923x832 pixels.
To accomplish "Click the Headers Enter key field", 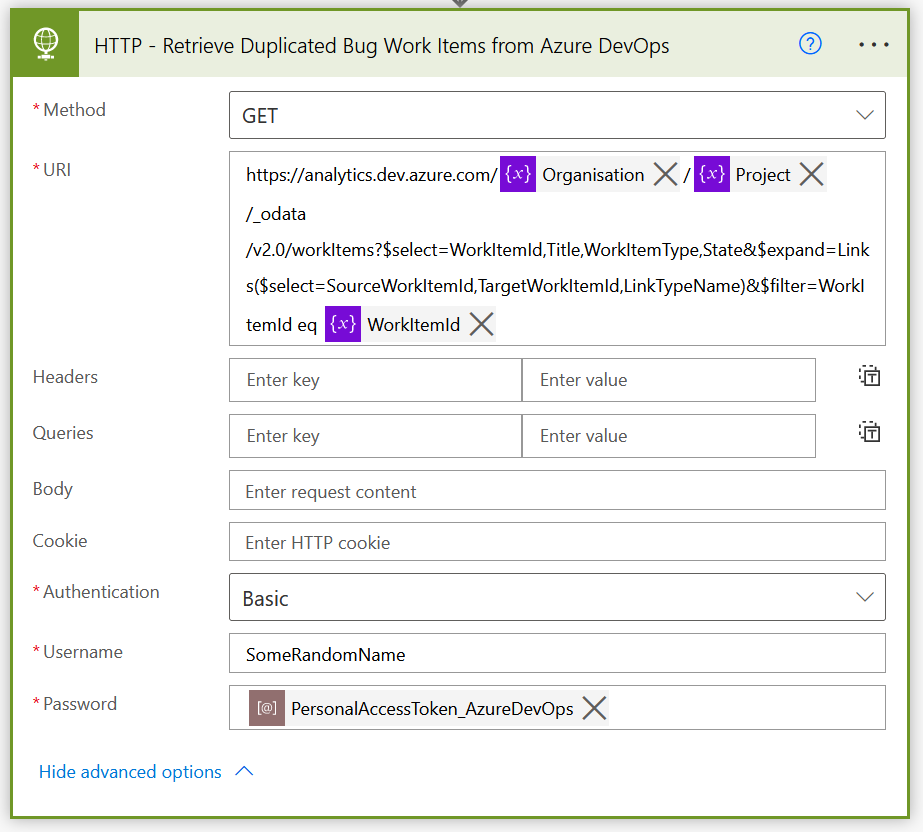I will [x=375, y=380].
